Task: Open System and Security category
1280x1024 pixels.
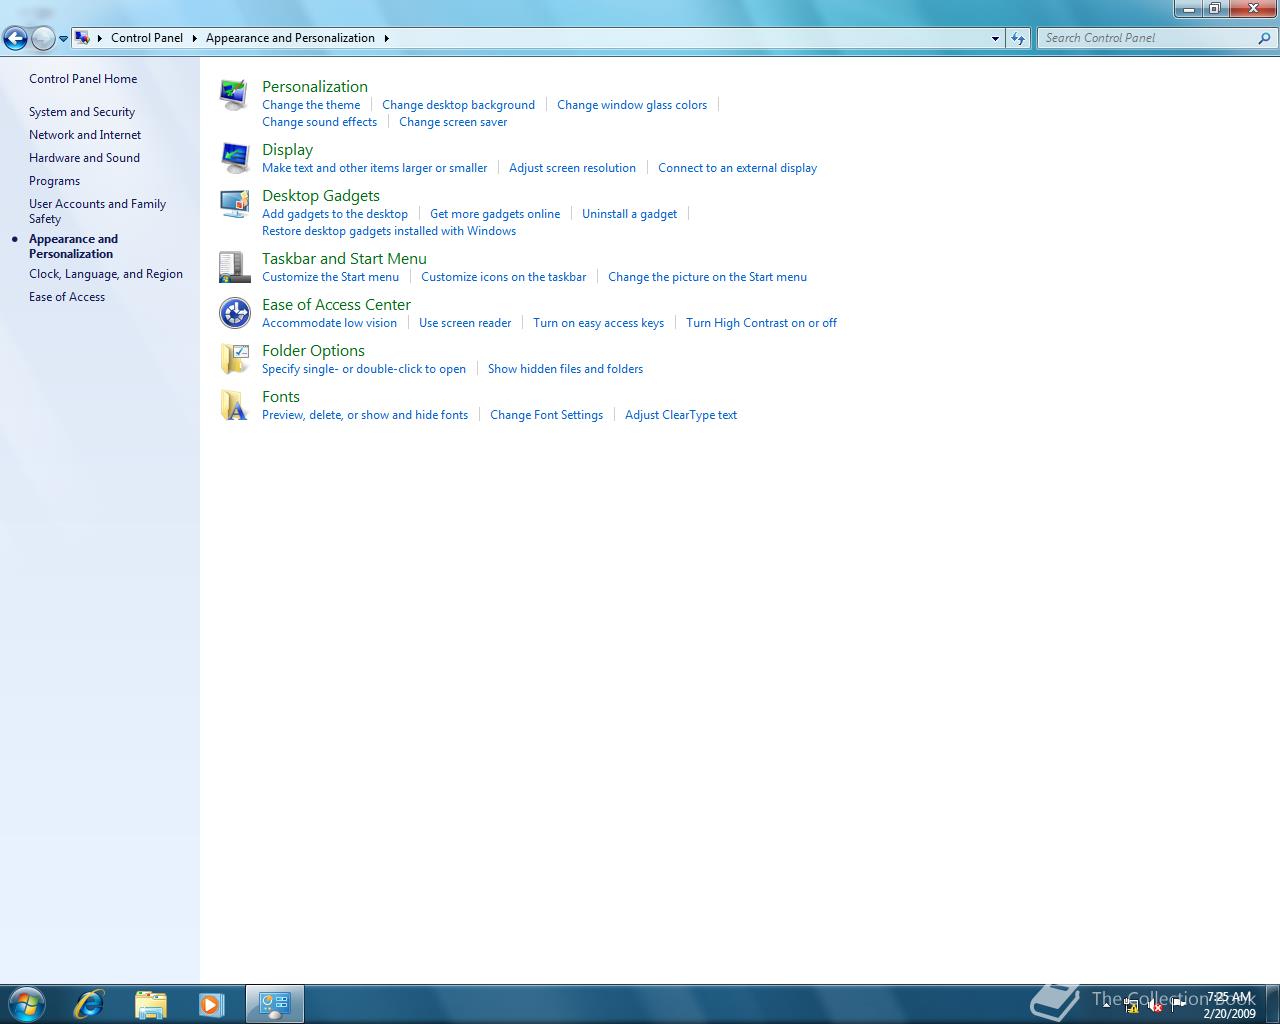Action: [82, 112]
